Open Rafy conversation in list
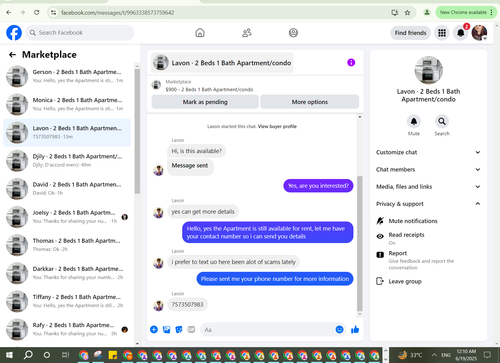The width and height of the screenshot is (500, 363). pos(67,329)
